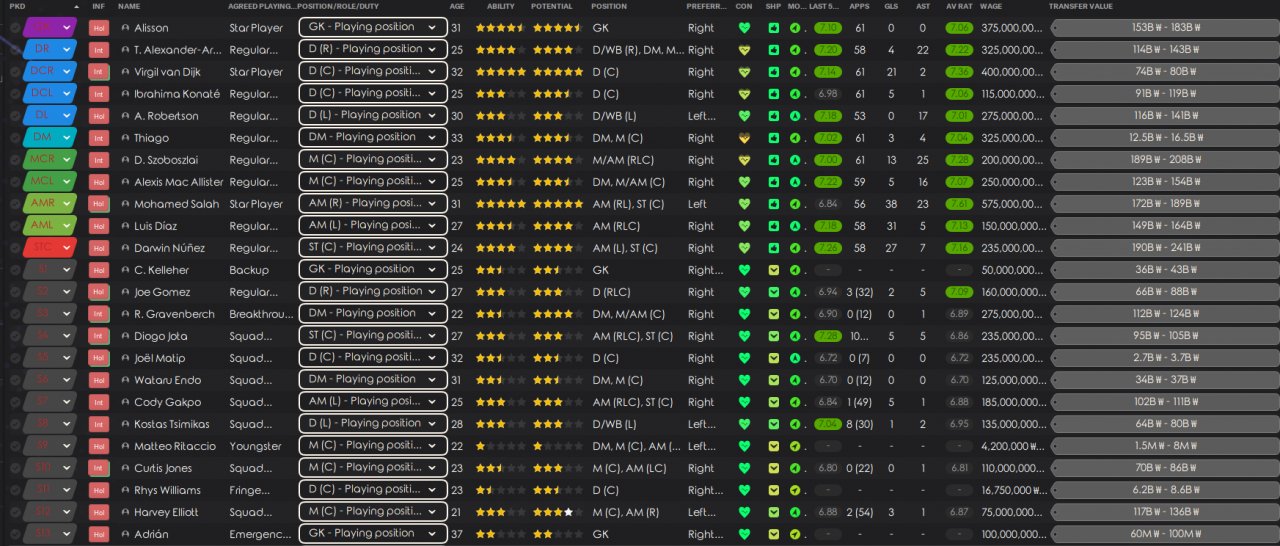1280x546 pixels.
Task: Tick the selection circle for Mohamed Salah
Action: [15, 204]
